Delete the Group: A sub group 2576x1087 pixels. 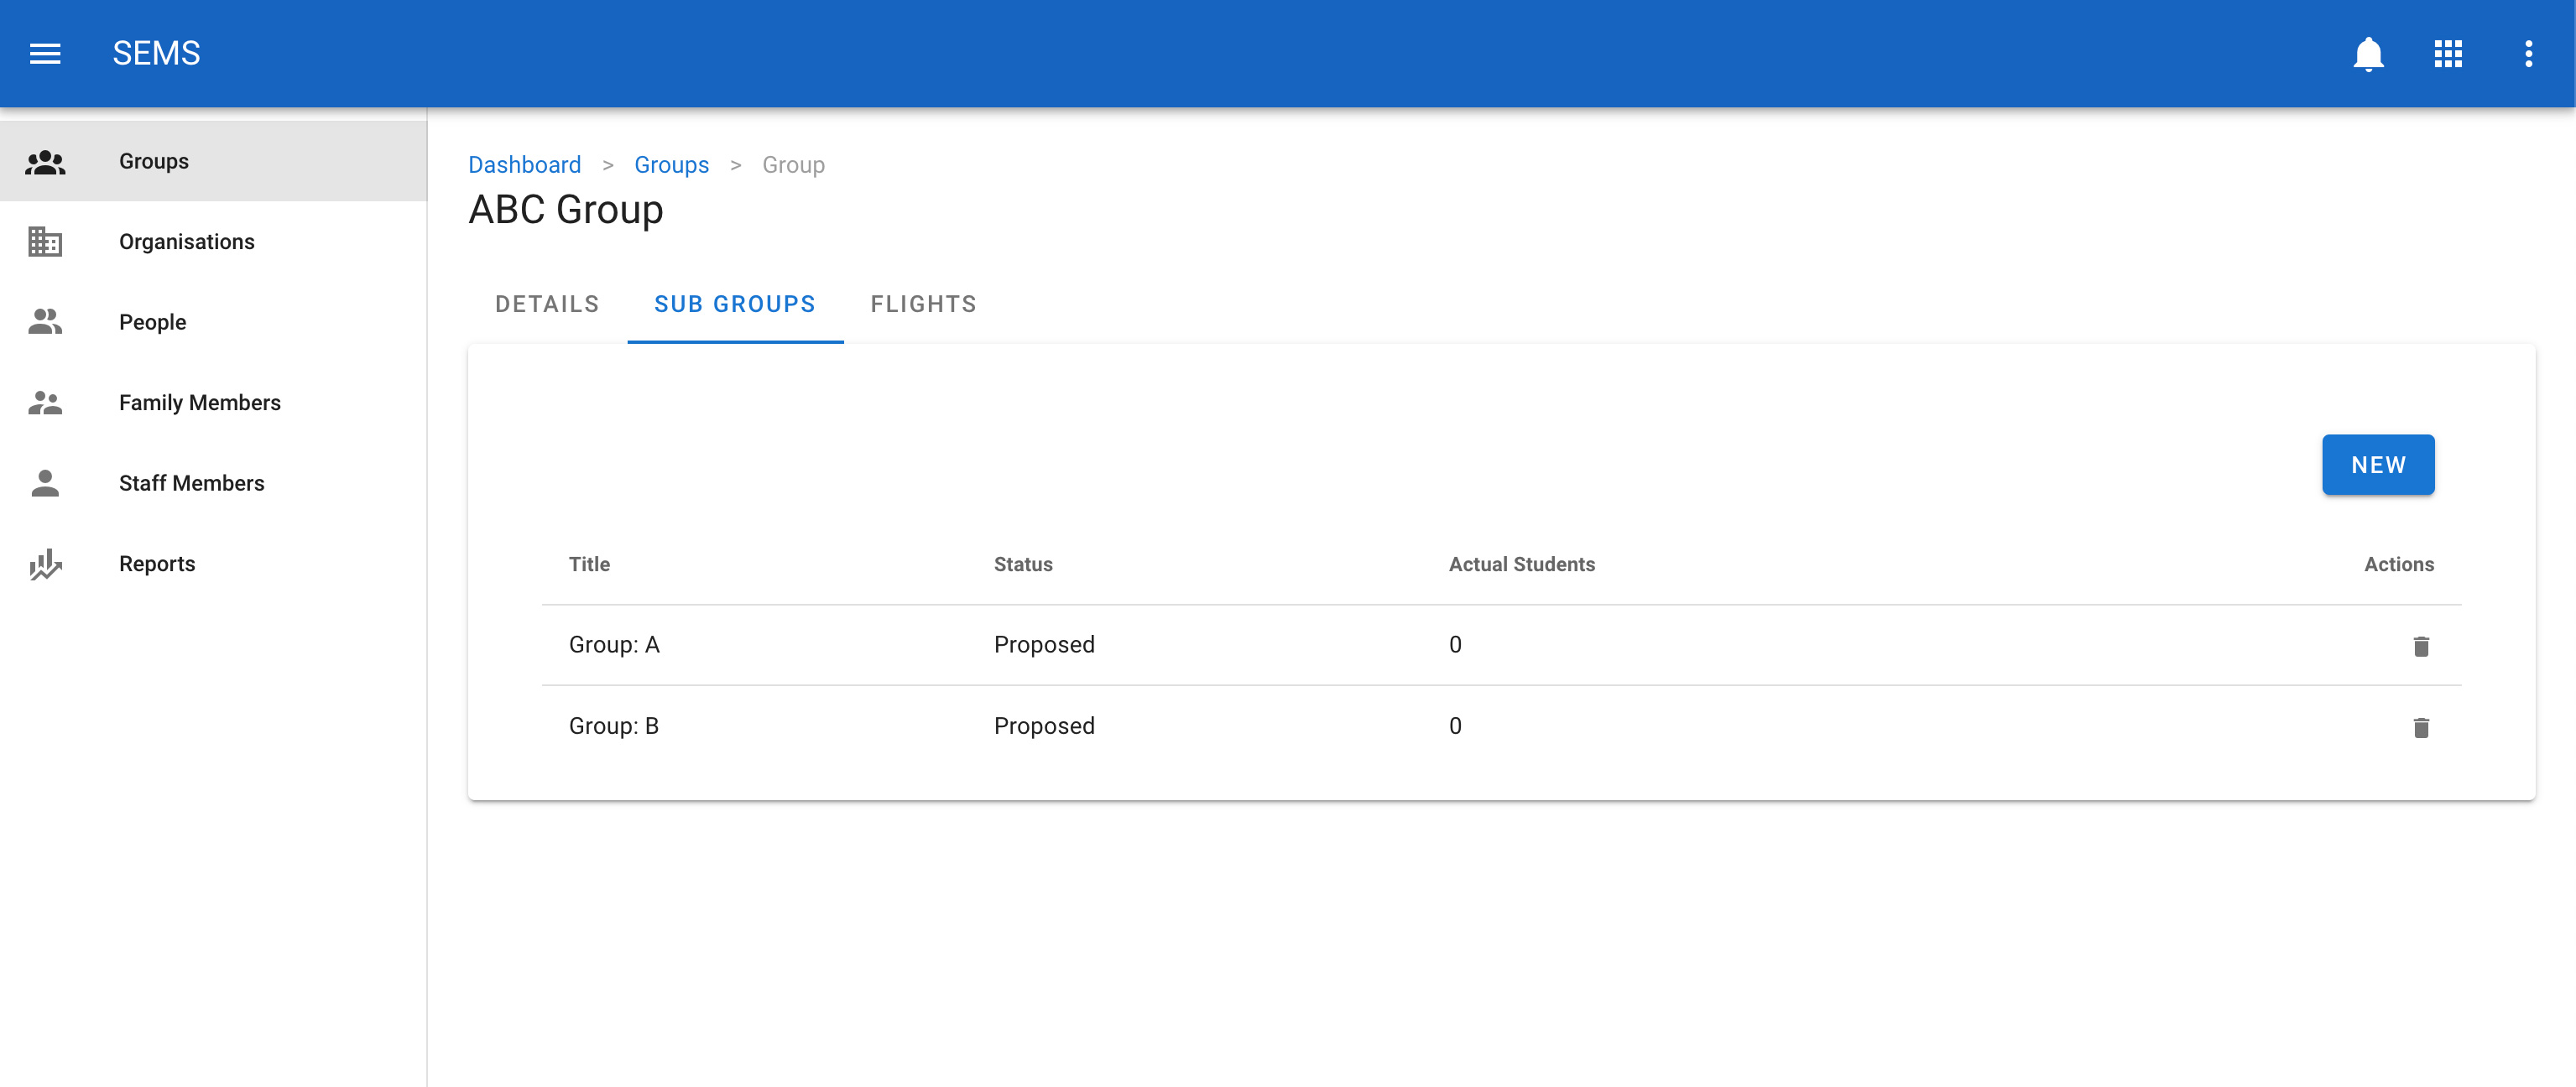pyautogui.click(x=2420, y=646)
